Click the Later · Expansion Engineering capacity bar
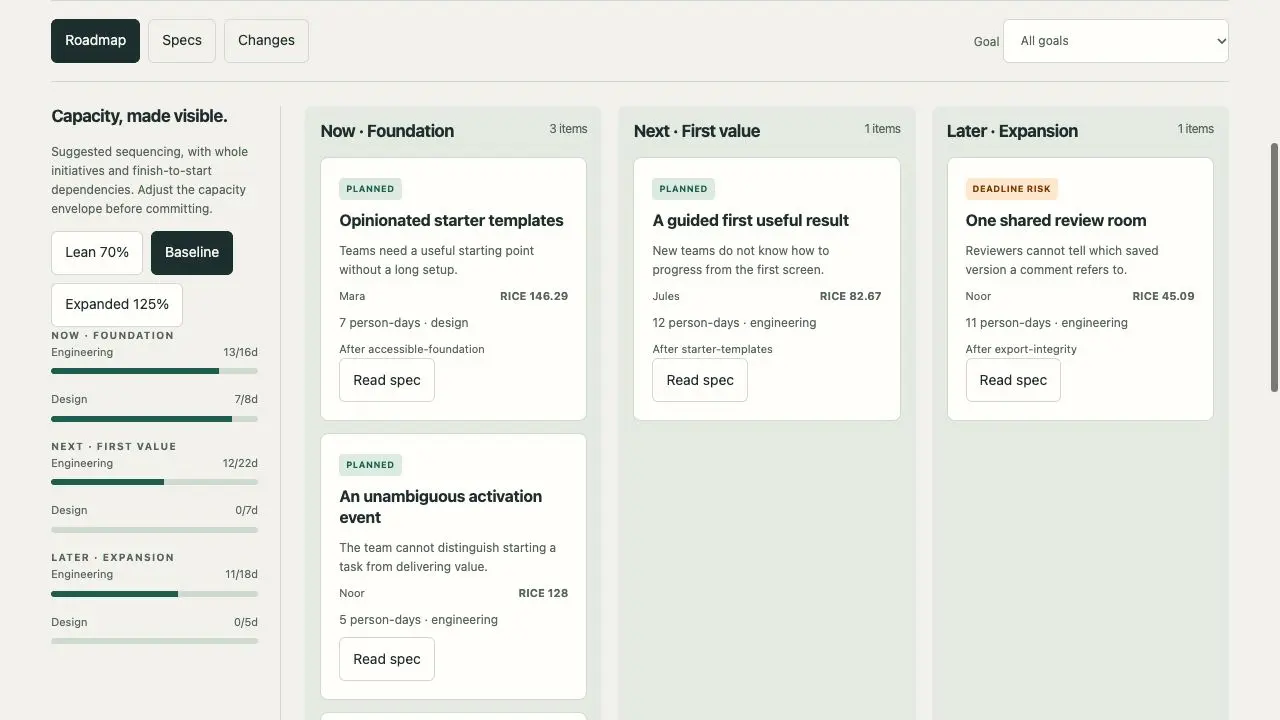 pyautogui.click(x=154, y=594)
